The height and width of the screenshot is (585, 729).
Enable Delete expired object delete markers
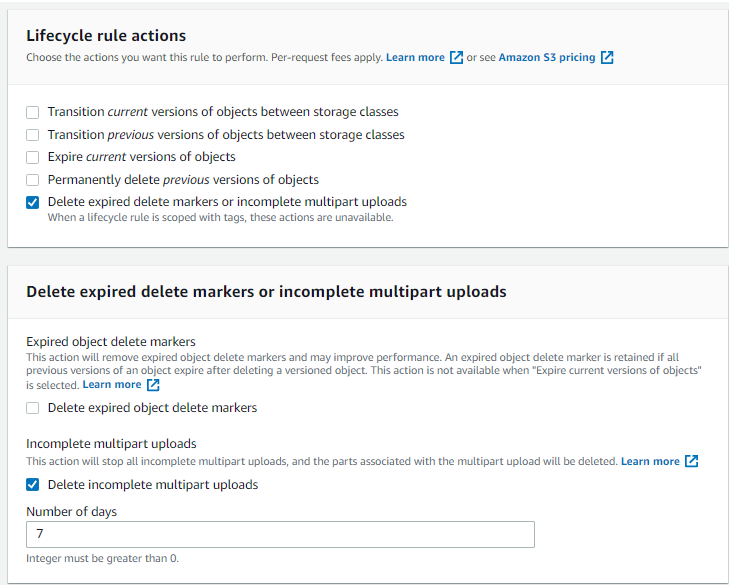click(33, 408)
